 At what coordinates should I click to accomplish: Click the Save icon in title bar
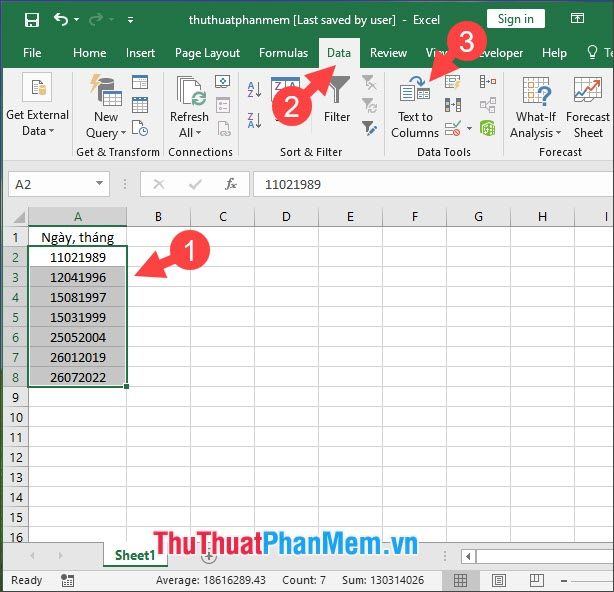pyautogui.click(x=31, y=19)
